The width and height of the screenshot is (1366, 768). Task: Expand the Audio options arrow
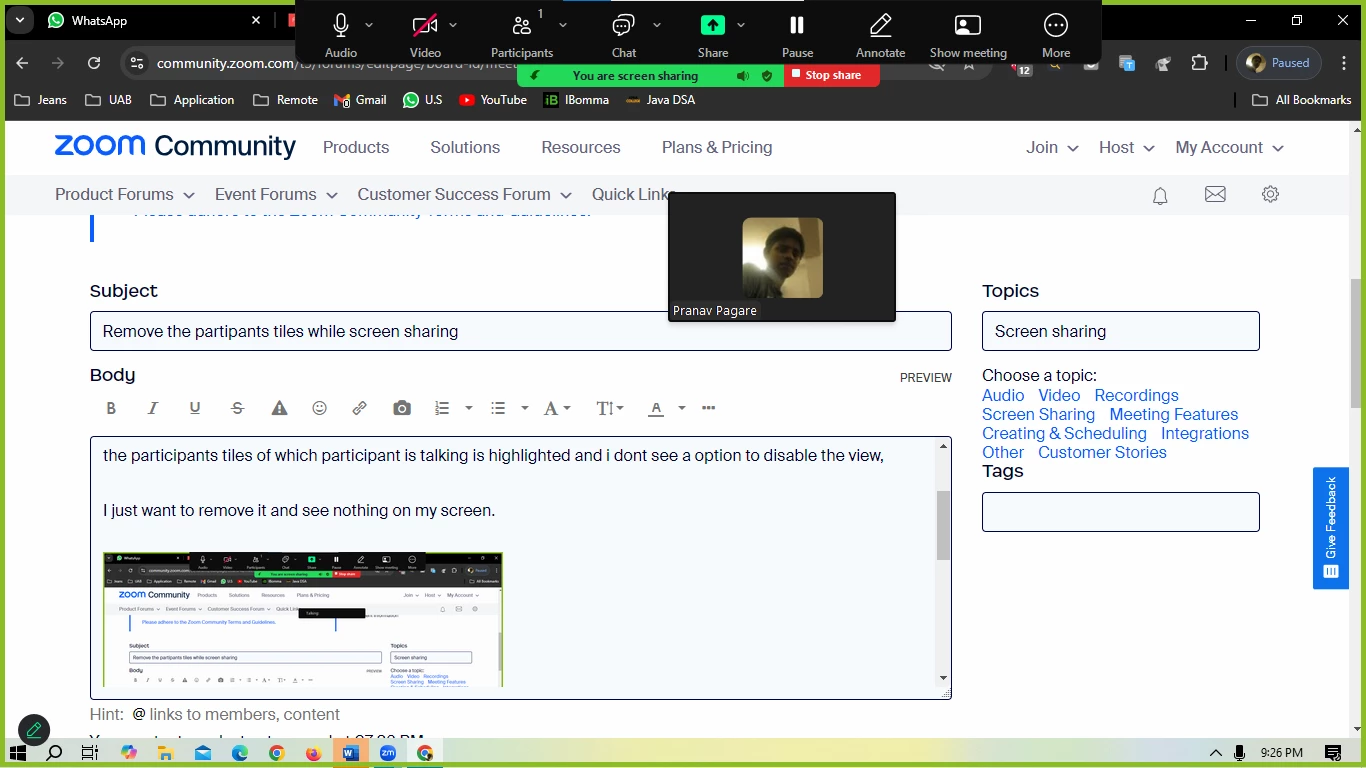click(369, 25)
